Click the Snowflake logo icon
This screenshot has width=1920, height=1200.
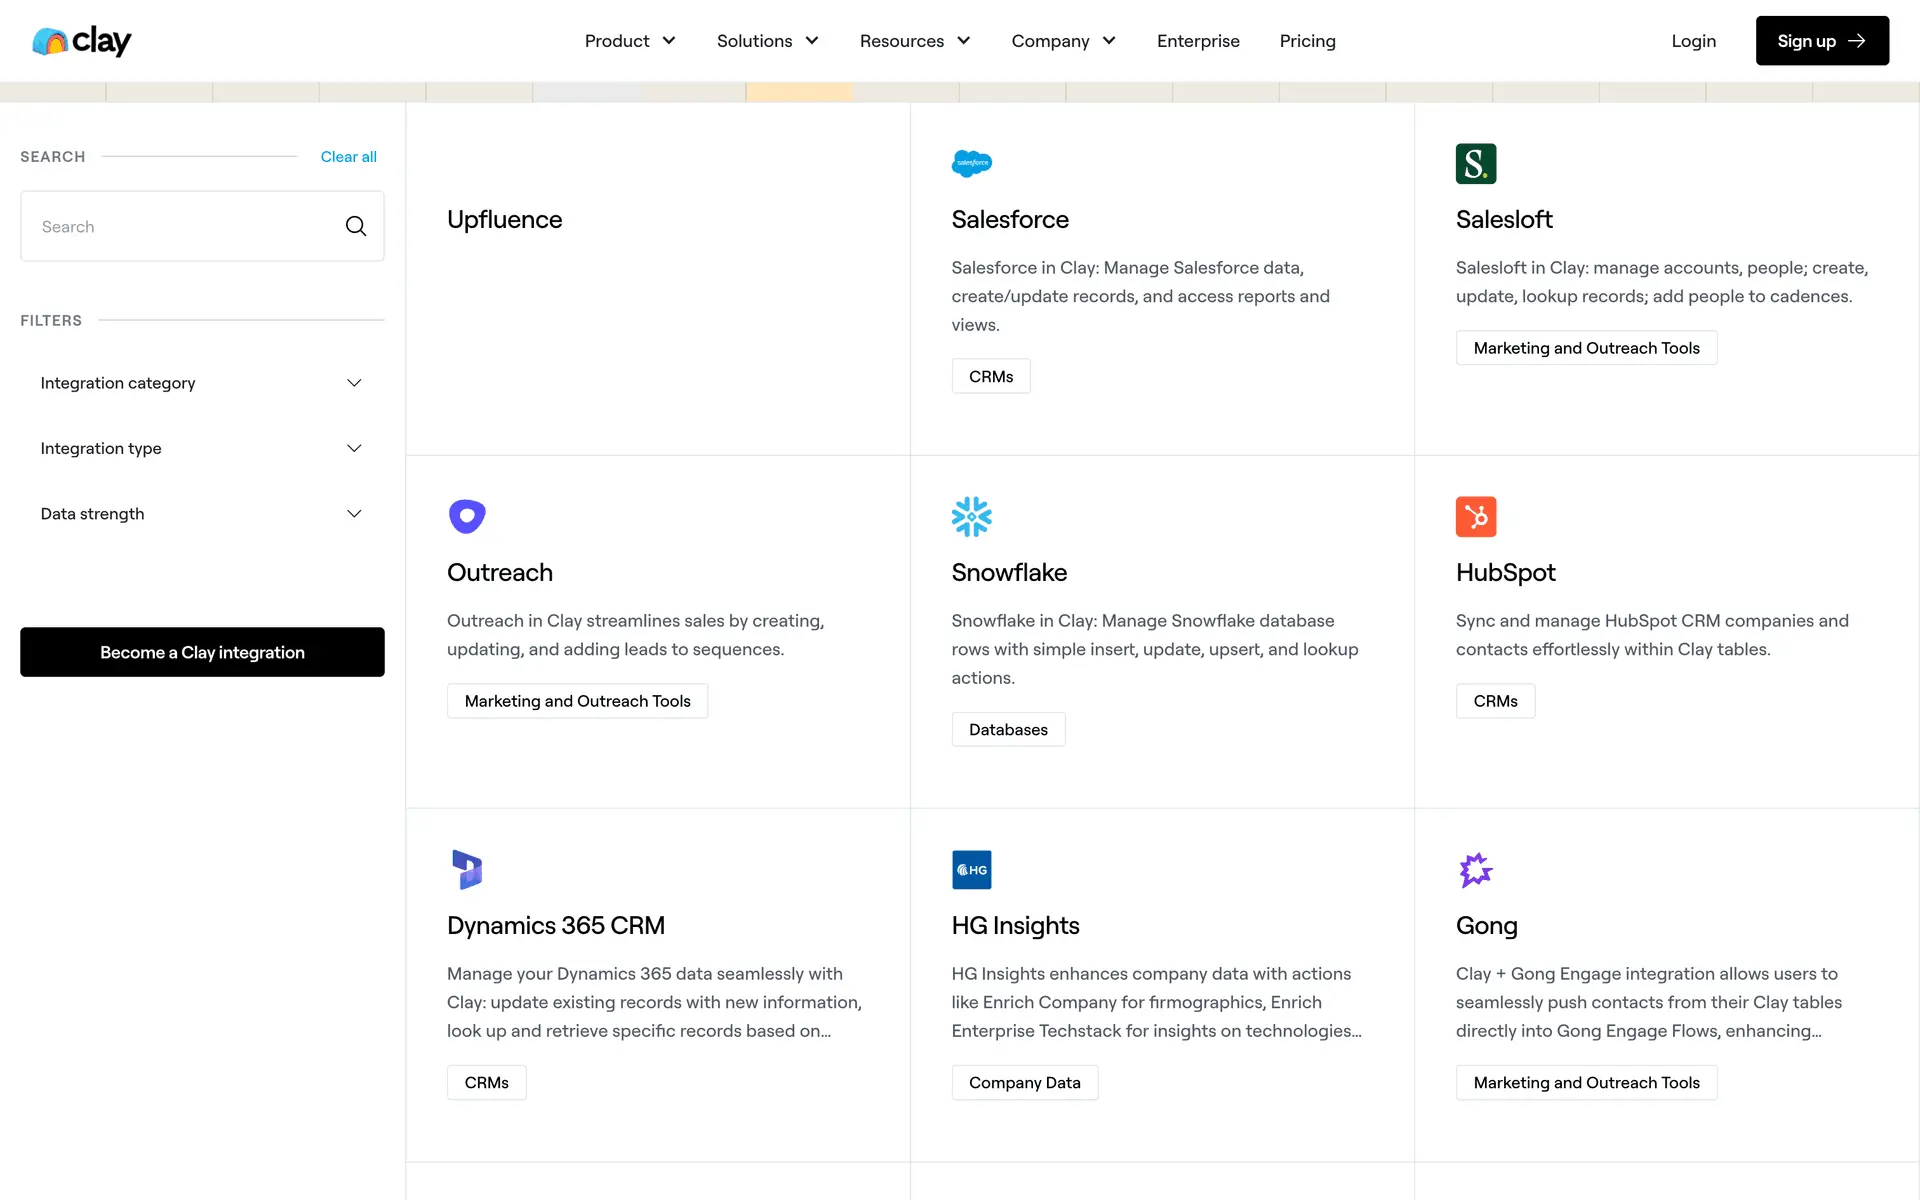tap(971, 516)
